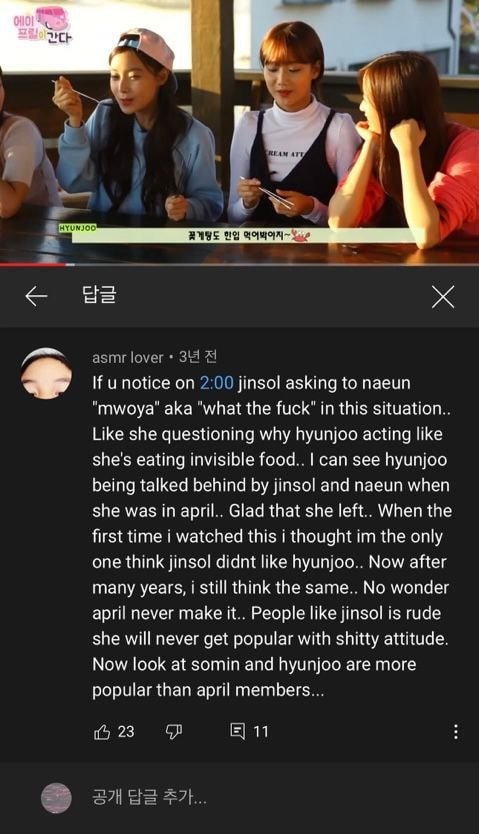The width and height of the screenshot is (479, 834).
Task: Open the replies icon next to 11
Action: 238,731
